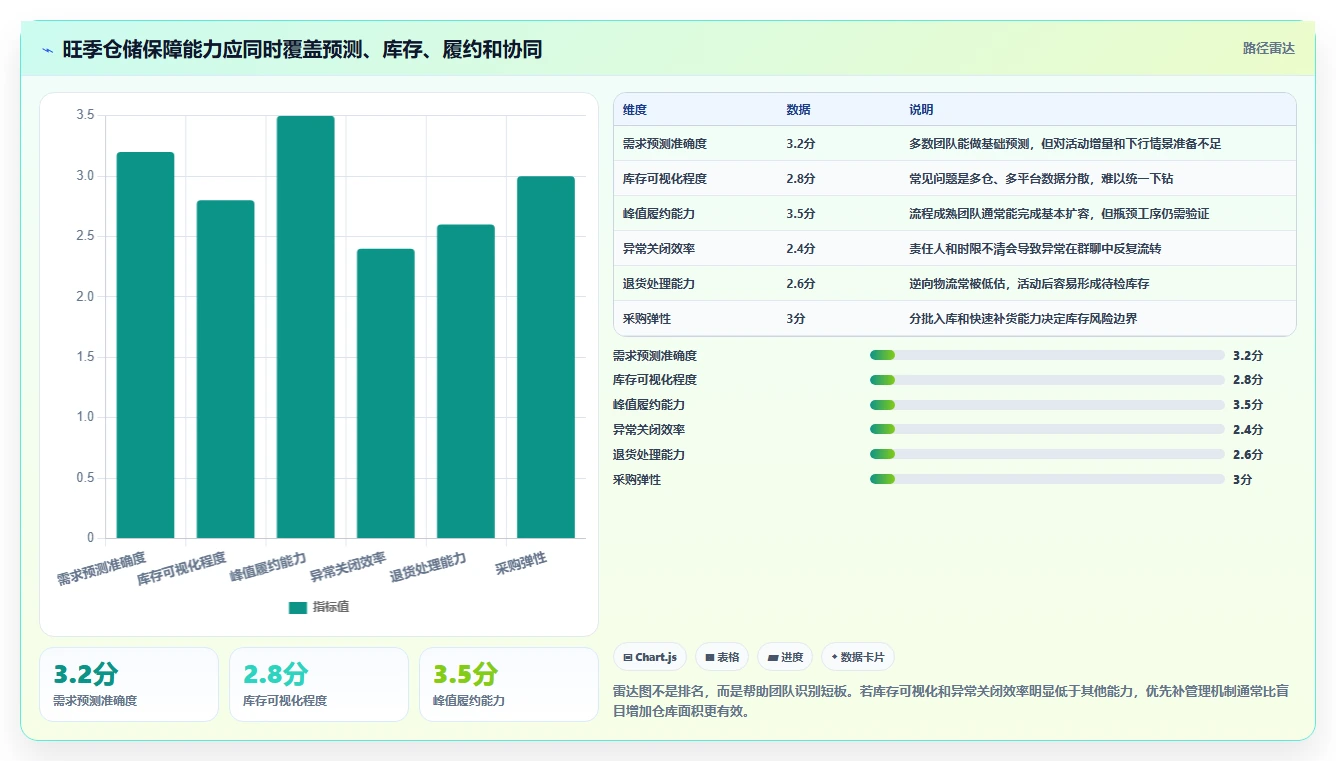Open the 2.8分 库存可视化程度 data card
This screenshot has height=761, width=1336.
coord(319,685)
